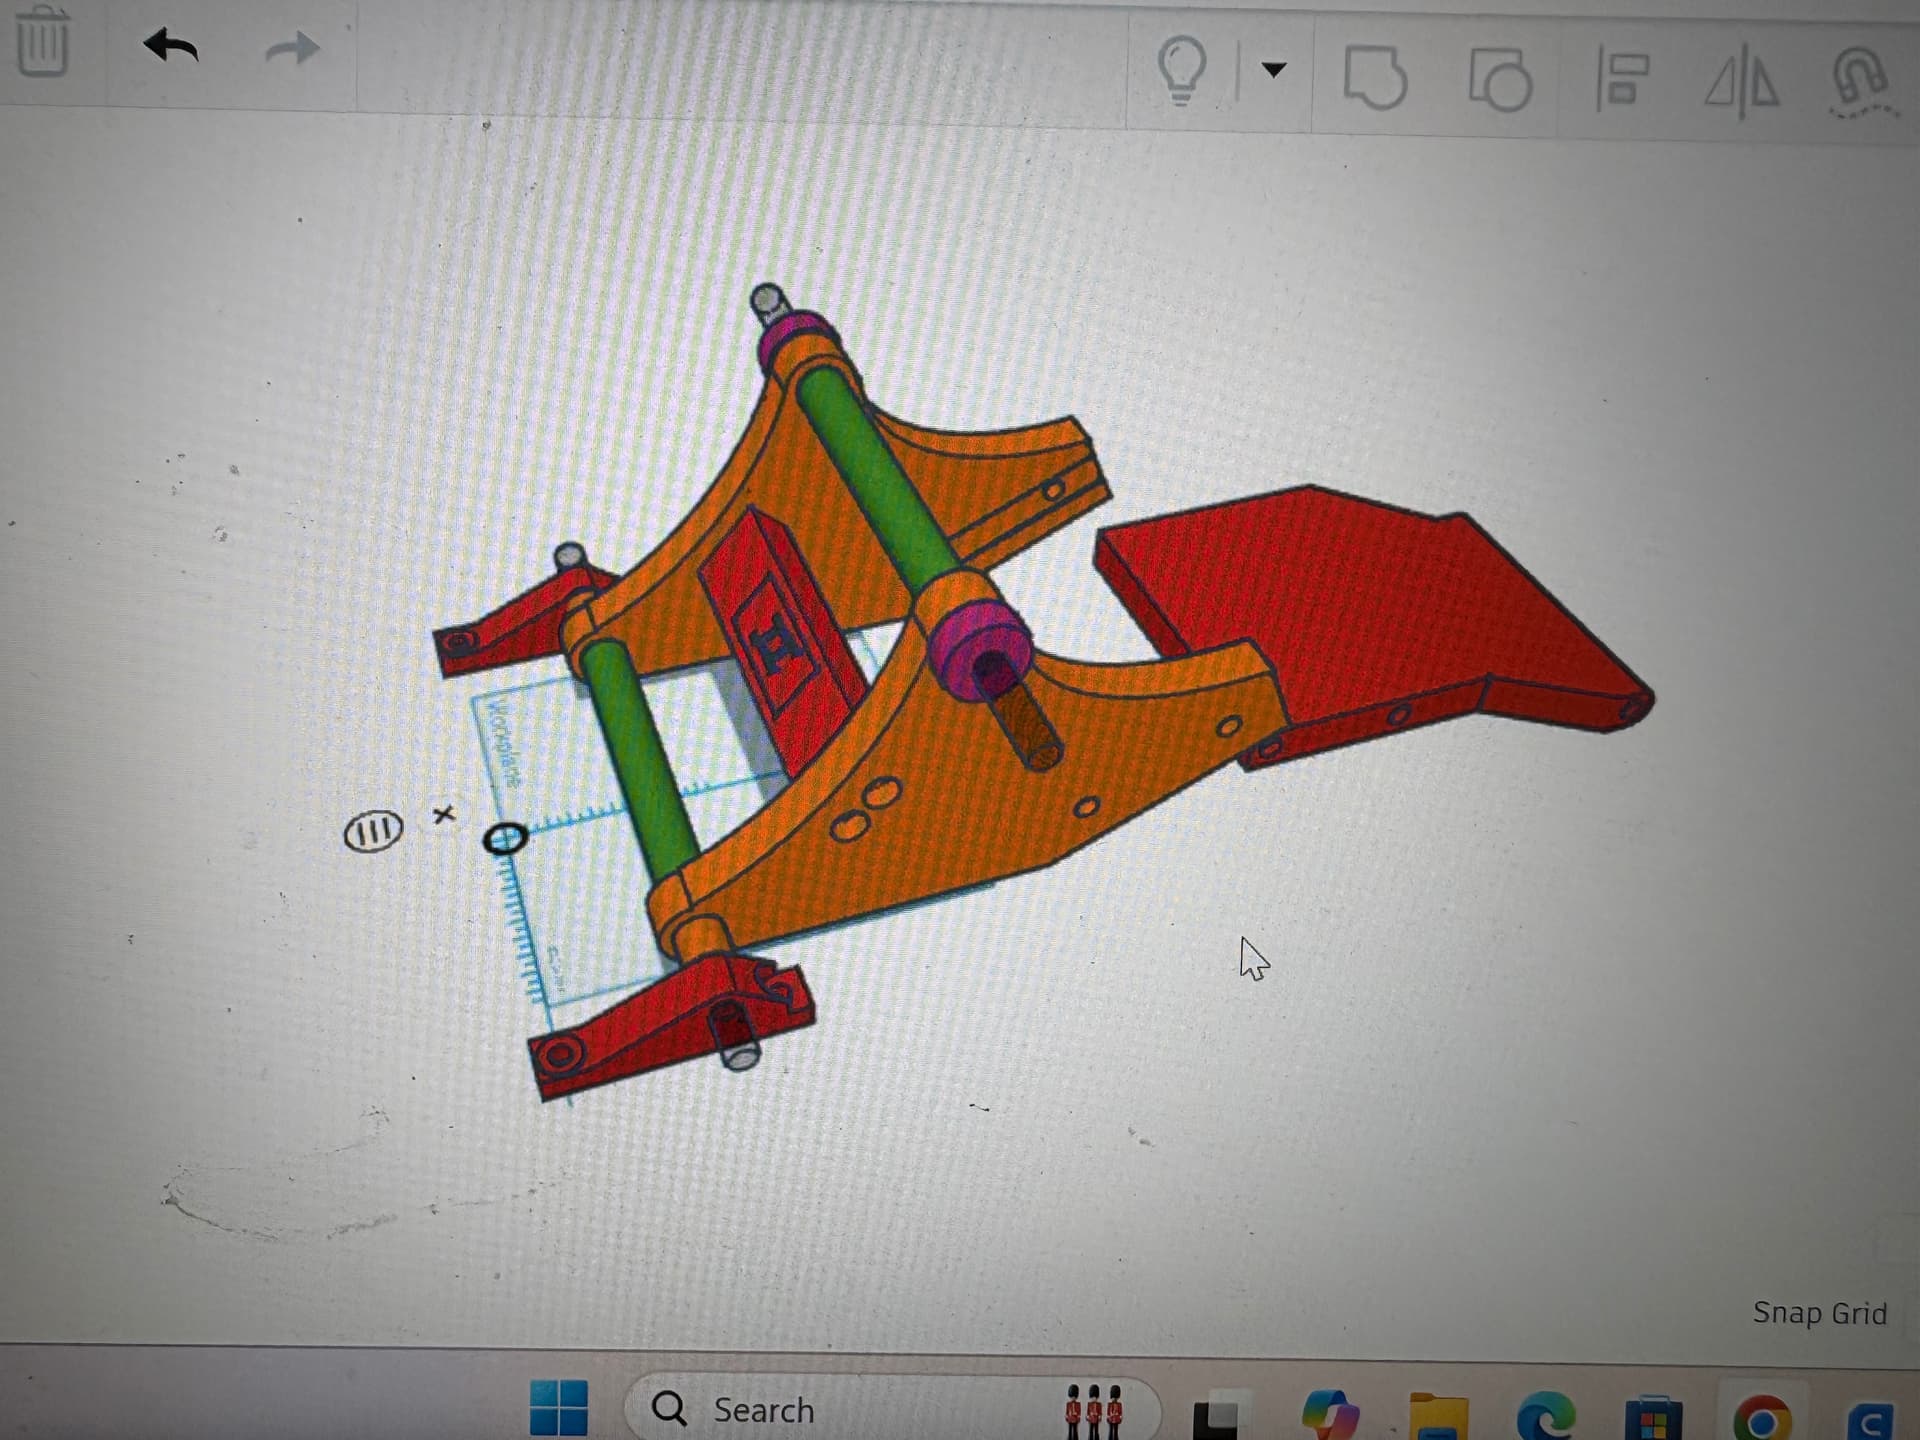Open the Align tool

[1622, 81]
